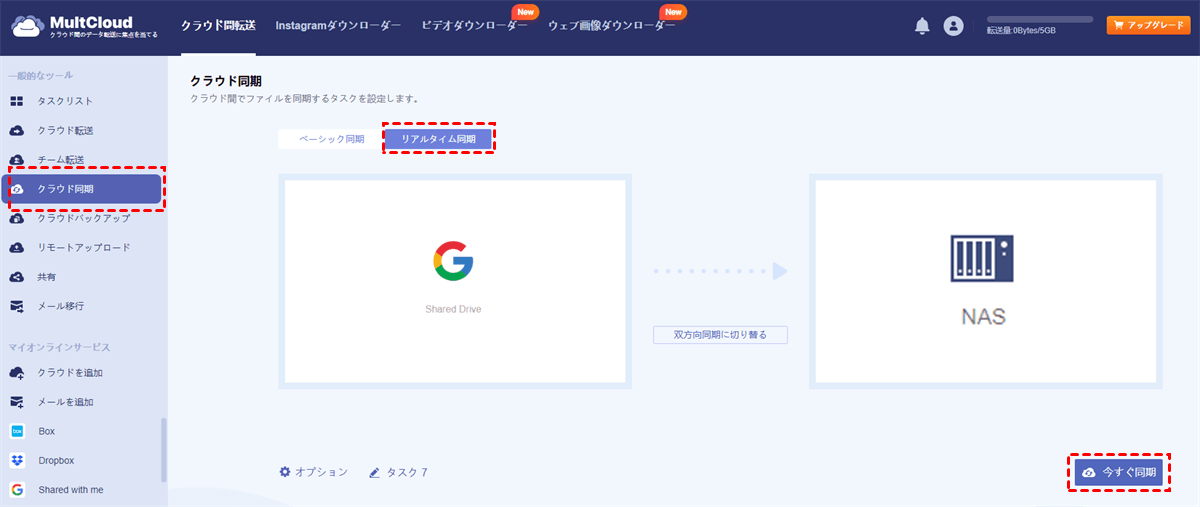Screen dimensions: 1200x507
Task: Open メール移行 in sidebar
Action: (x=61, y=306)
